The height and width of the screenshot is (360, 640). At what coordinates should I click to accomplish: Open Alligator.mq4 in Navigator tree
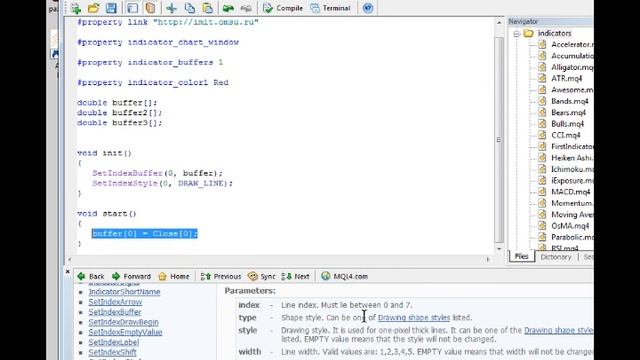(x=572, y=67)
